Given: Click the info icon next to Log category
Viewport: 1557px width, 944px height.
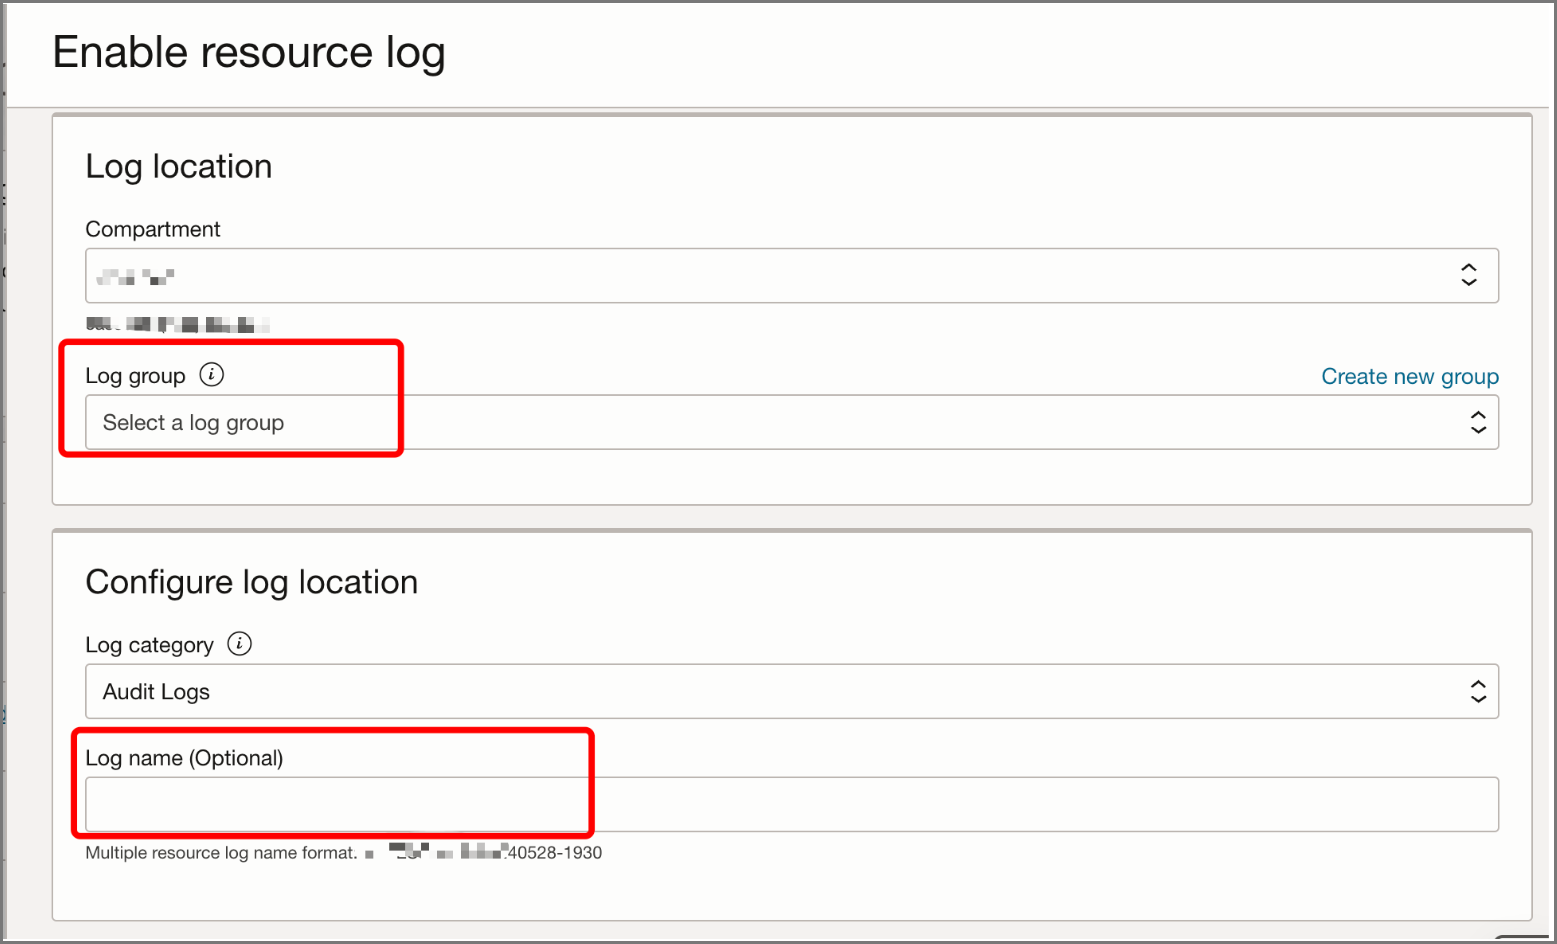Looking at the screenshot, I should click(x=239, y=644).
